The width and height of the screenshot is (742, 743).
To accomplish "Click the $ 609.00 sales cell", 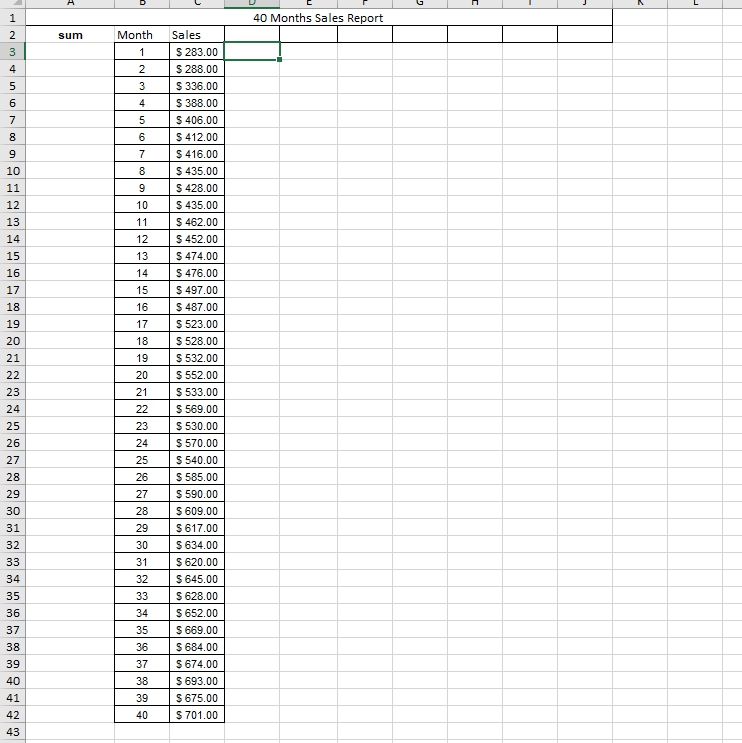I will [x=197, y=511].
